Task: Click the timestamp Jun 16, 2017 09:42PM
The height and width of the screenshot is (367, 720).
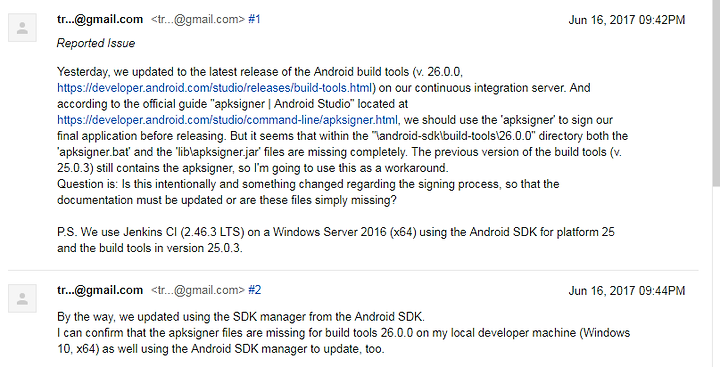Action: tap(627, 20)
